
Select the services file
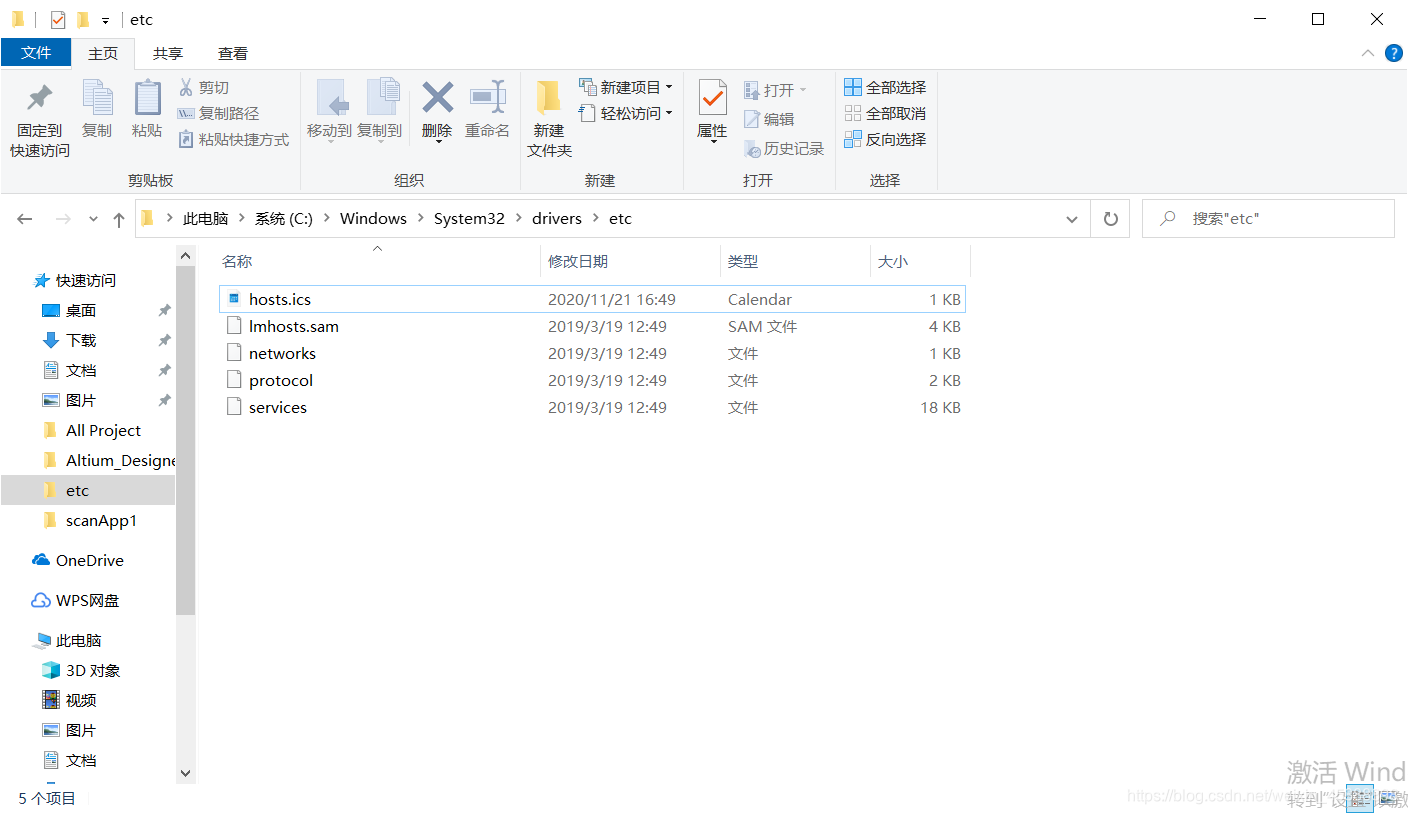click(592, 407)
